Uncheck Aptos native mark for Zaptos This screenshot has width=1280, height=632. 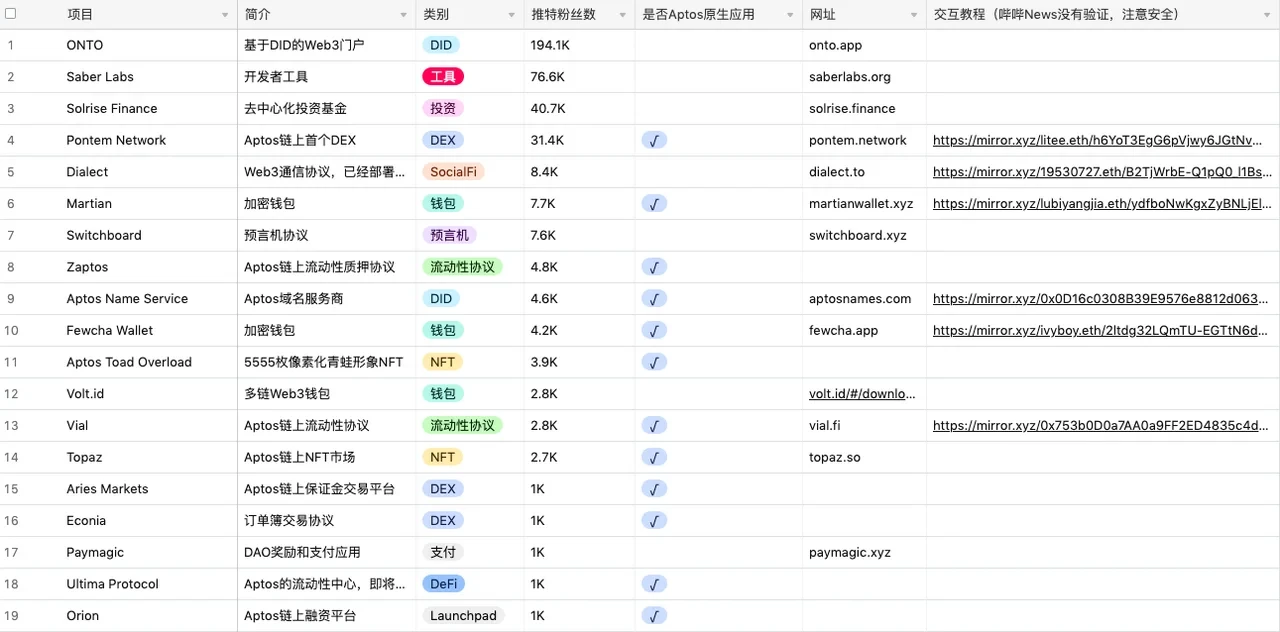pos(654,267)
